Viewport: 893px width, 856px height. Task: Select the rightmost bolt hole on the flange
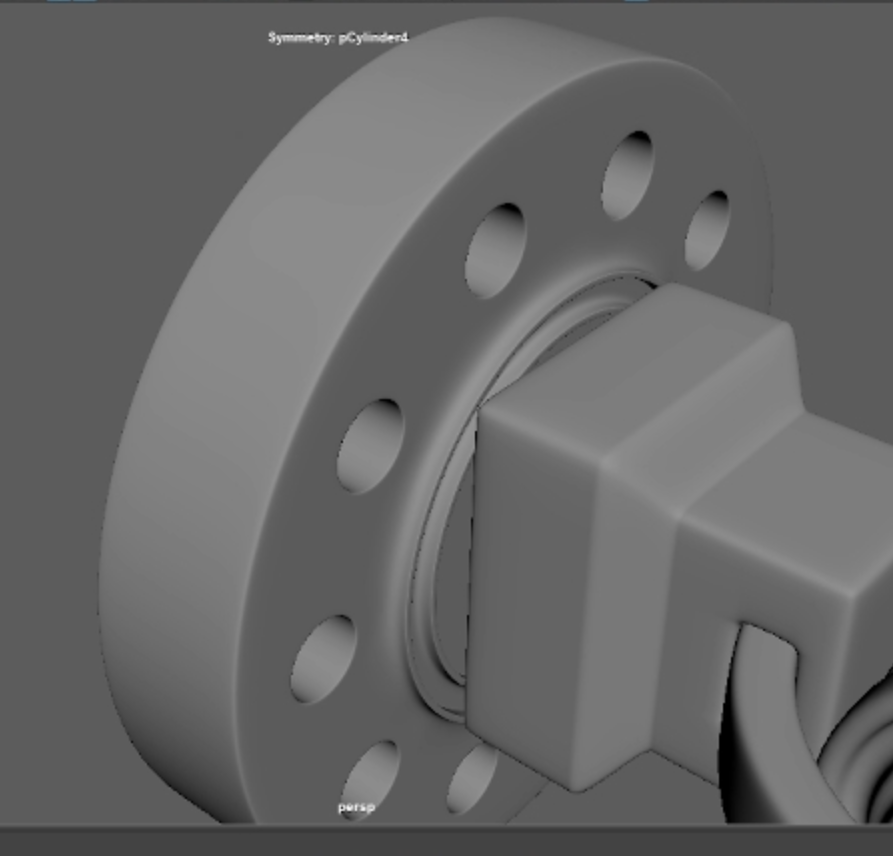[708, 229]
